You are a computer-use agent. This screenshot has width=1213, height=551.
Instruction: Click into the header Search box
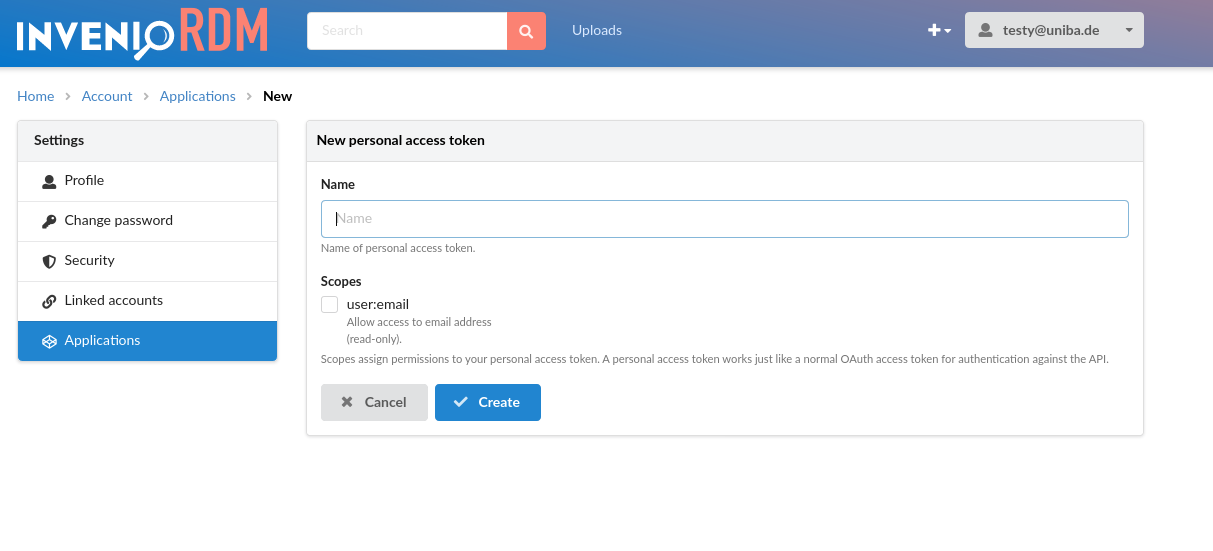(407, 31)
